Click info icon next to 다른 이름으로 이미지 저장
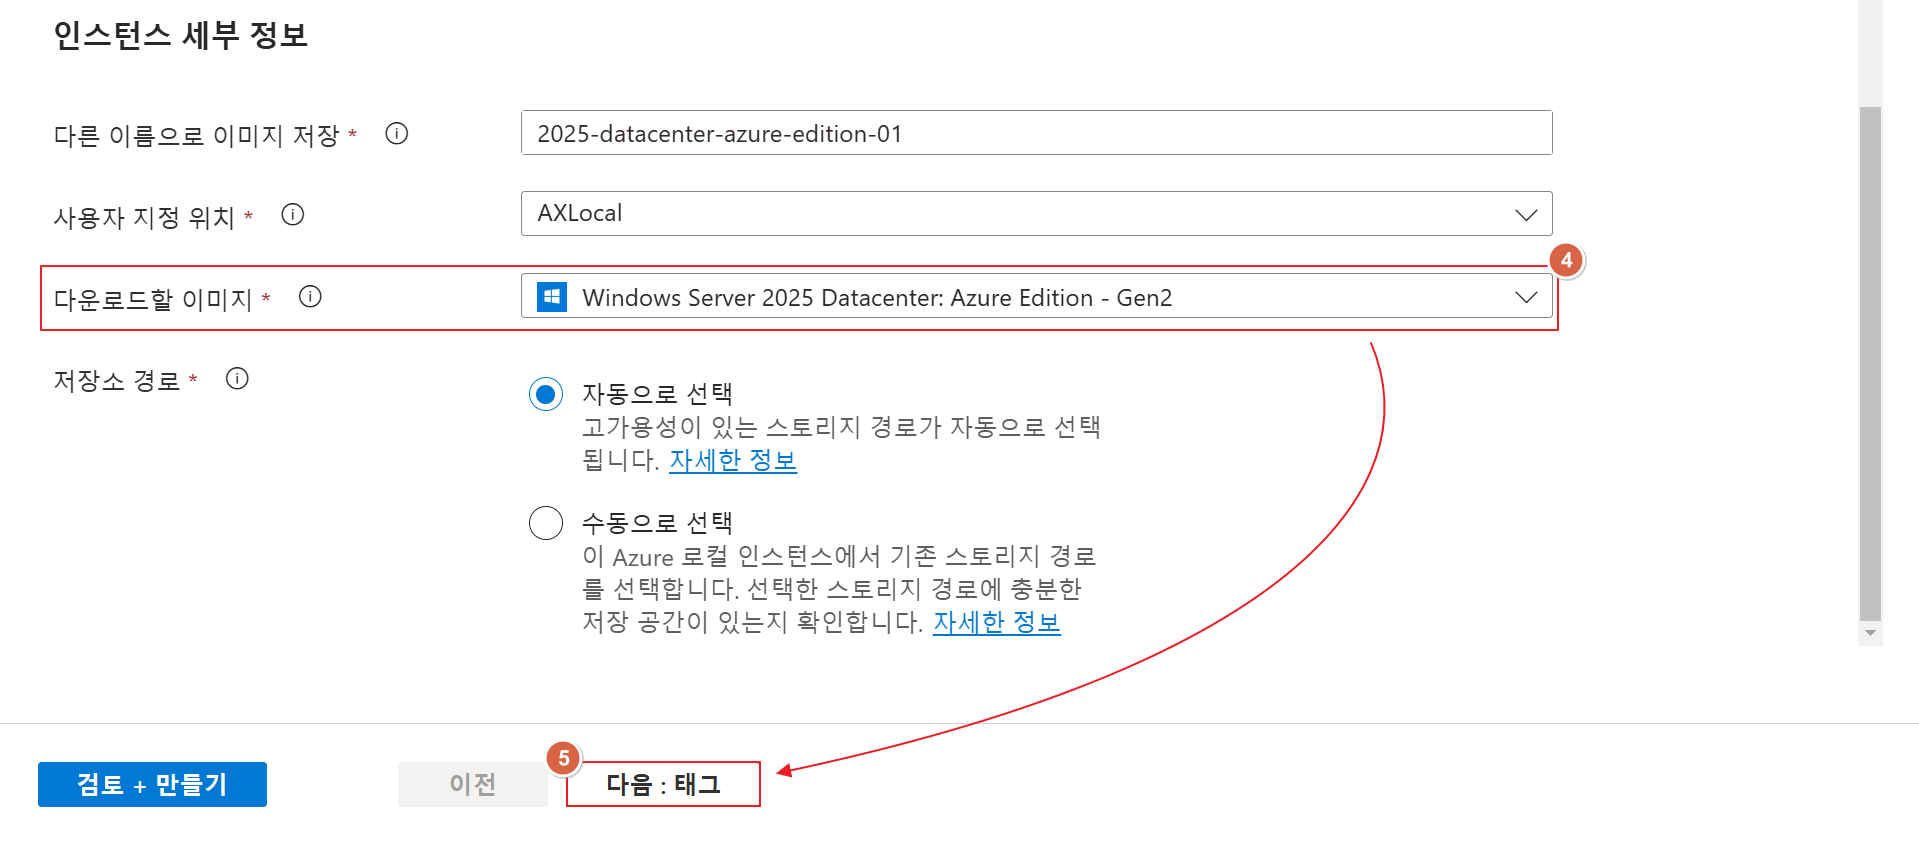 coord(397,134)
